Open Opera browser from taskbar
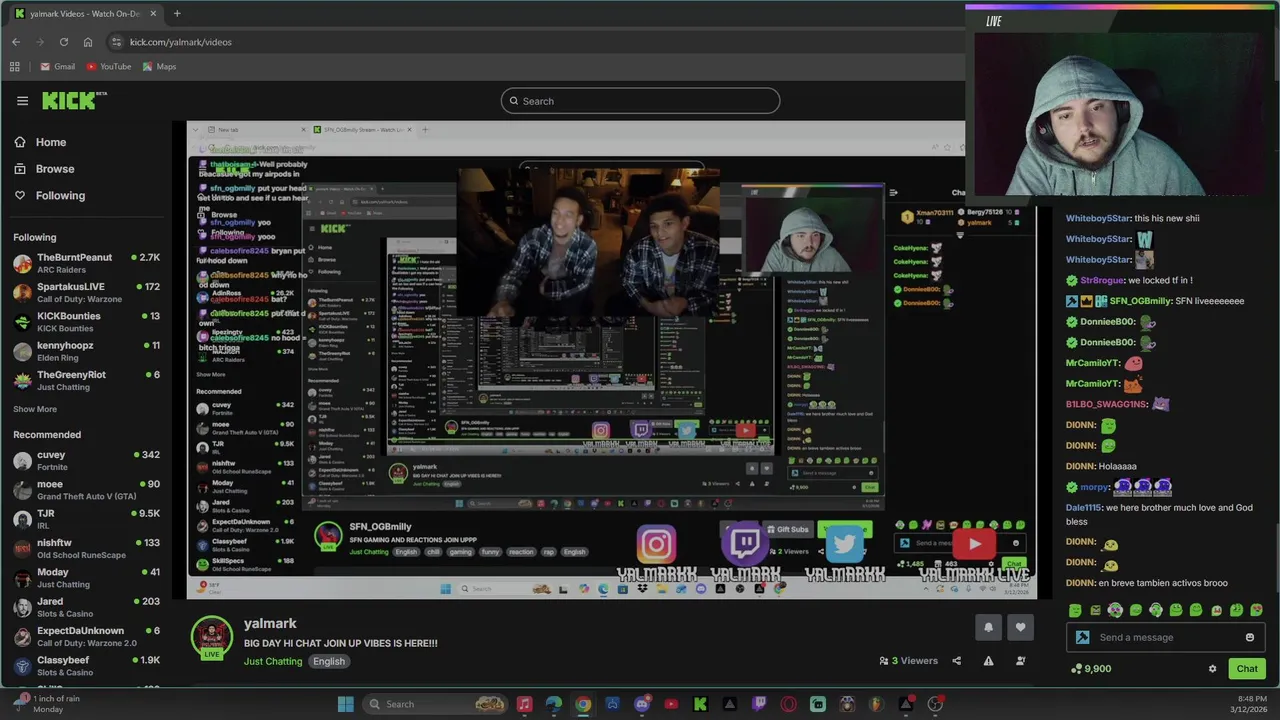This screenshot has height=720, width=1280. [x=789, y=704]
